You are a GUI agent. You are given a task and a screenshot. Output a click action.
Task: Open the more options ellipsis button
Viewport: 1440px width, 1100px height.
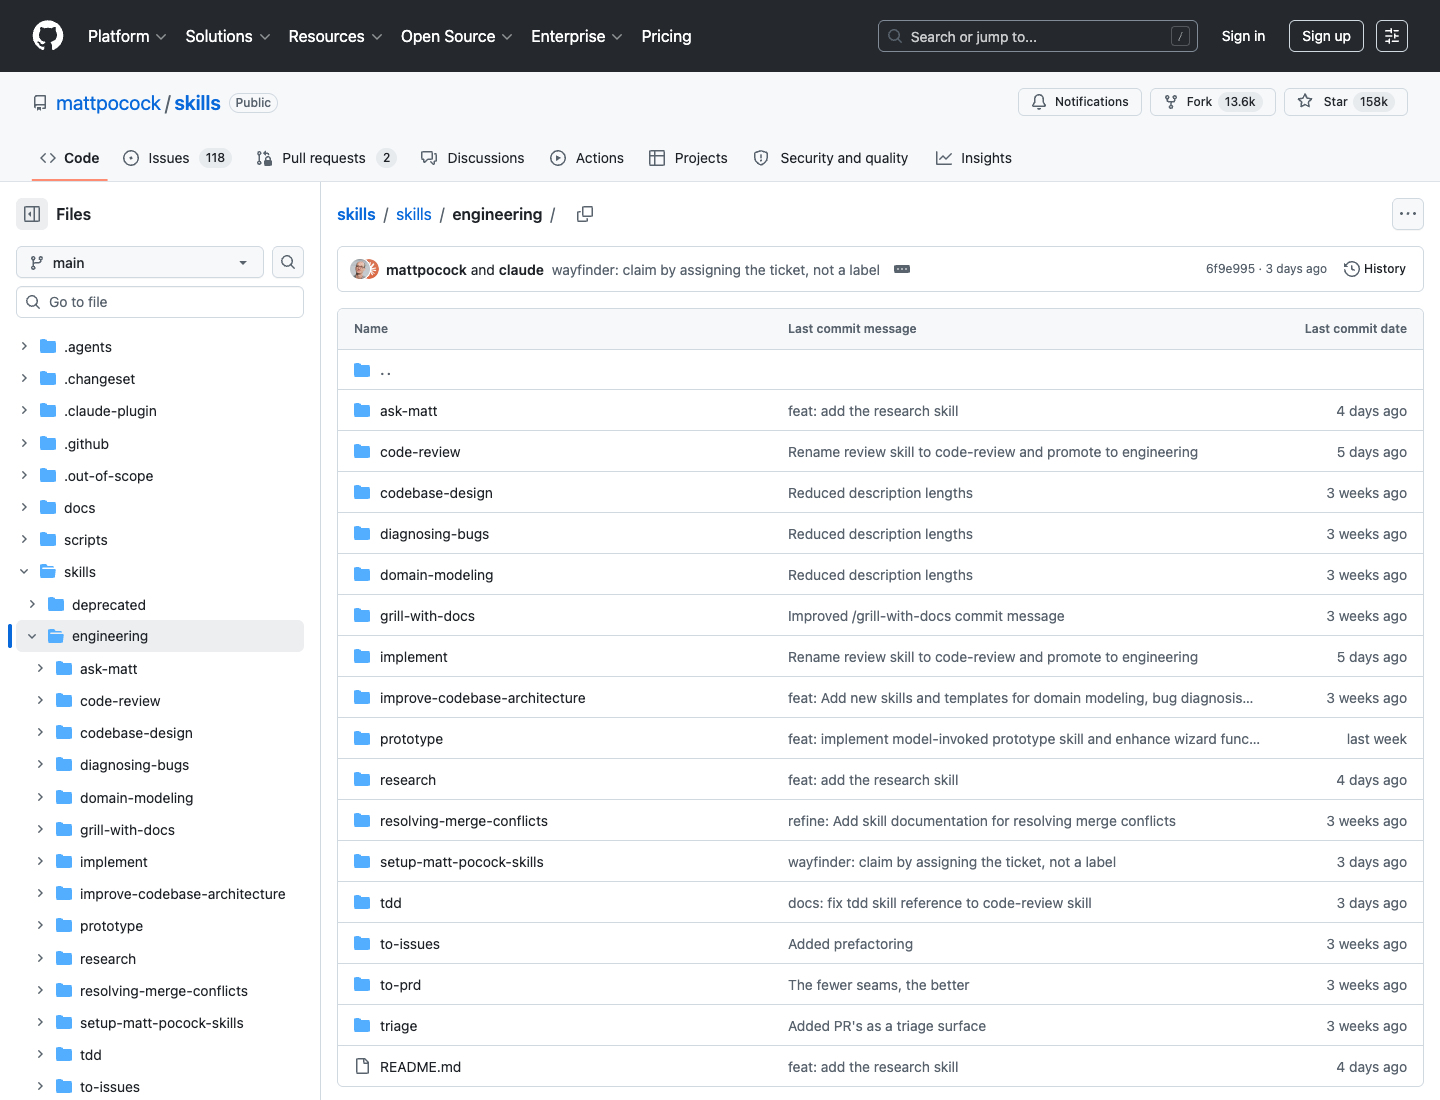click(x=1408, y=214)
